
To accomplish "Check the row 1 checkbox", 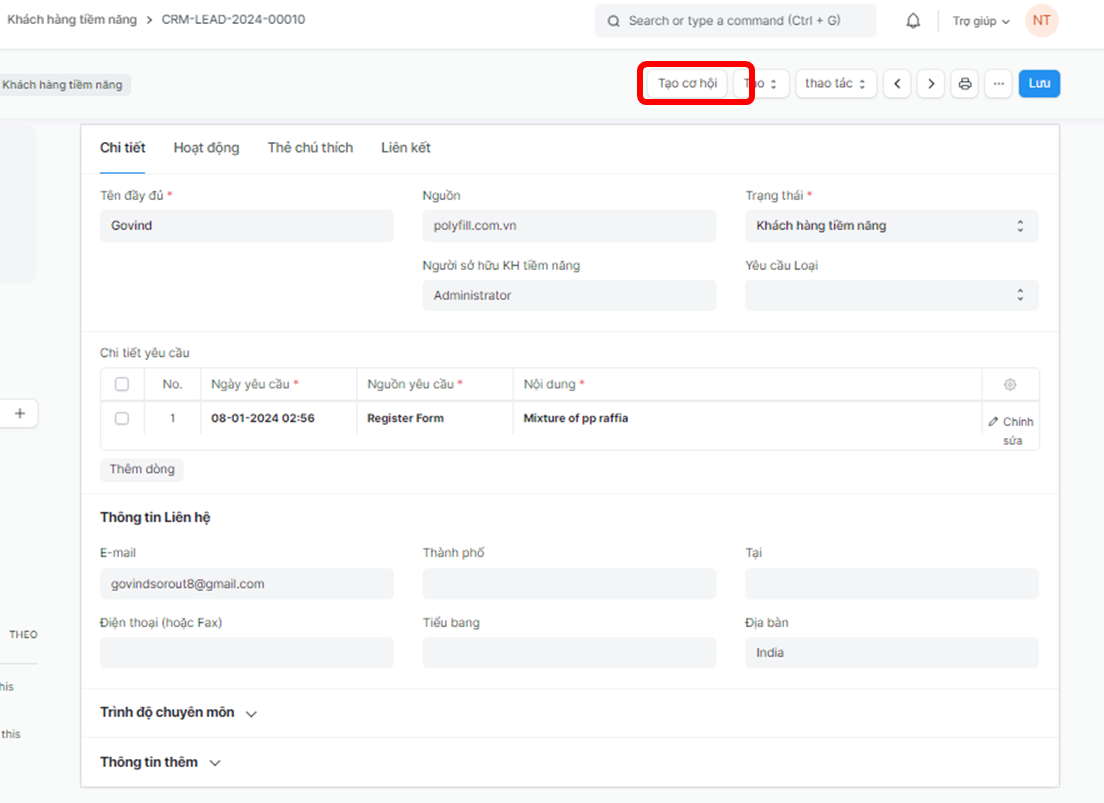I will click(x=122, y=418).
